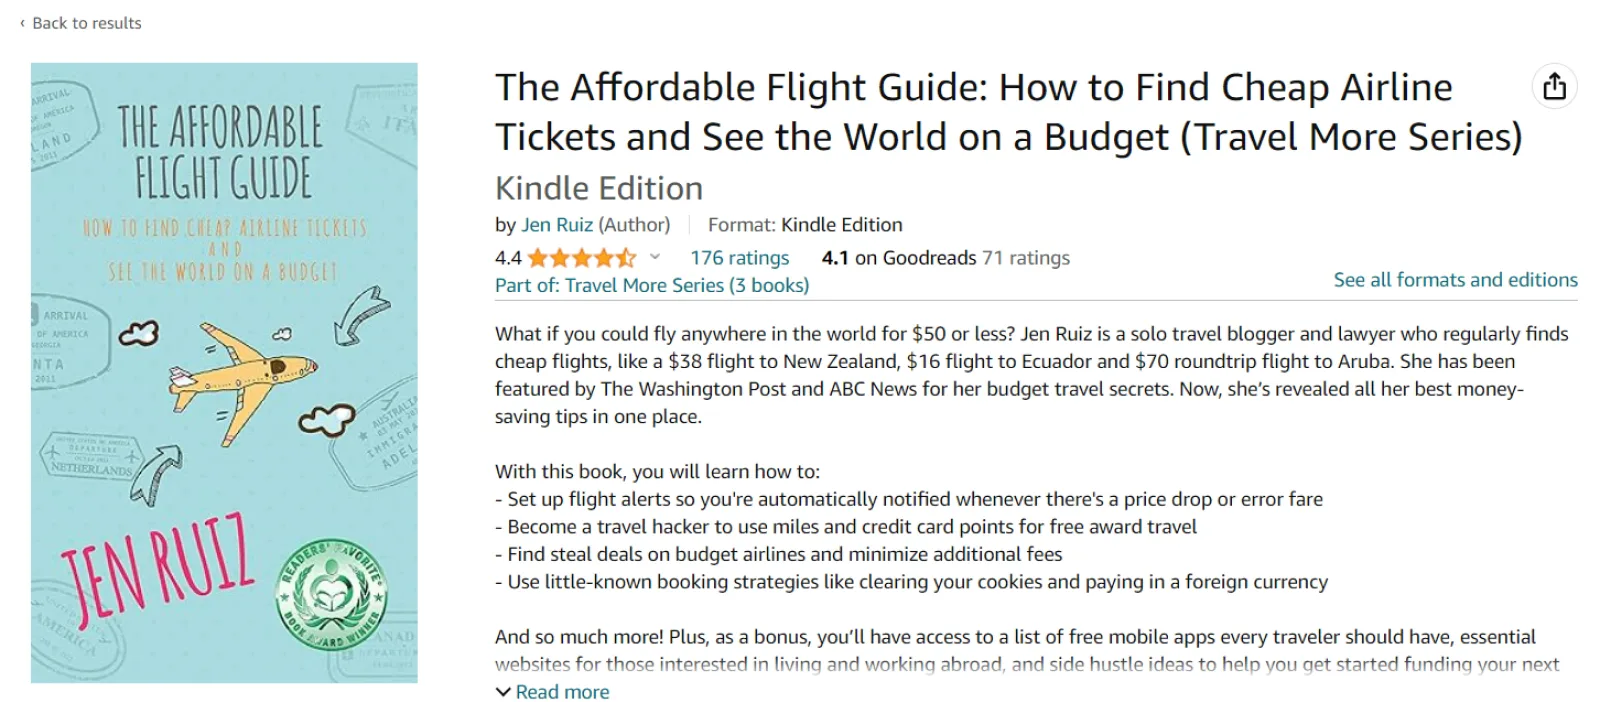The image size is (1600, 702).
Task: Click the down chevron beside 'Read more'
Action: click(503, 692)
